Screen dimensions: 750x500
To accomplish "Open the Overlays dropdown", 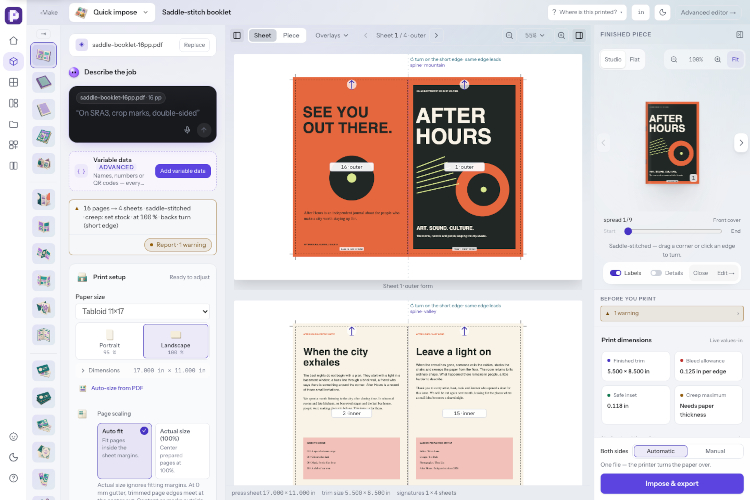I will click(331, 35).
